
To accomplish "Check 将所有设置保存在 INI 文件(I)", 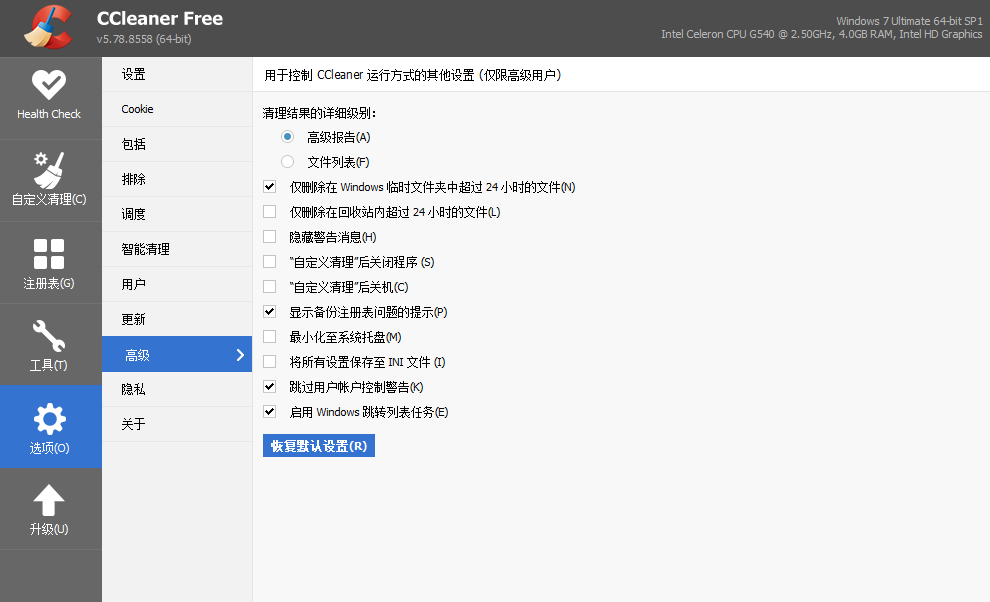I will [269, 362].
